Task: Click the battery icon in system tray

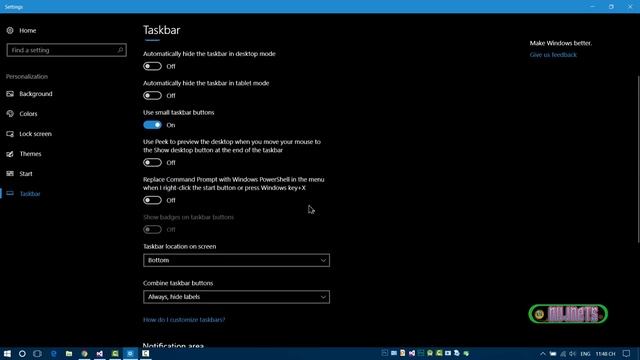Action: point(553,353)
